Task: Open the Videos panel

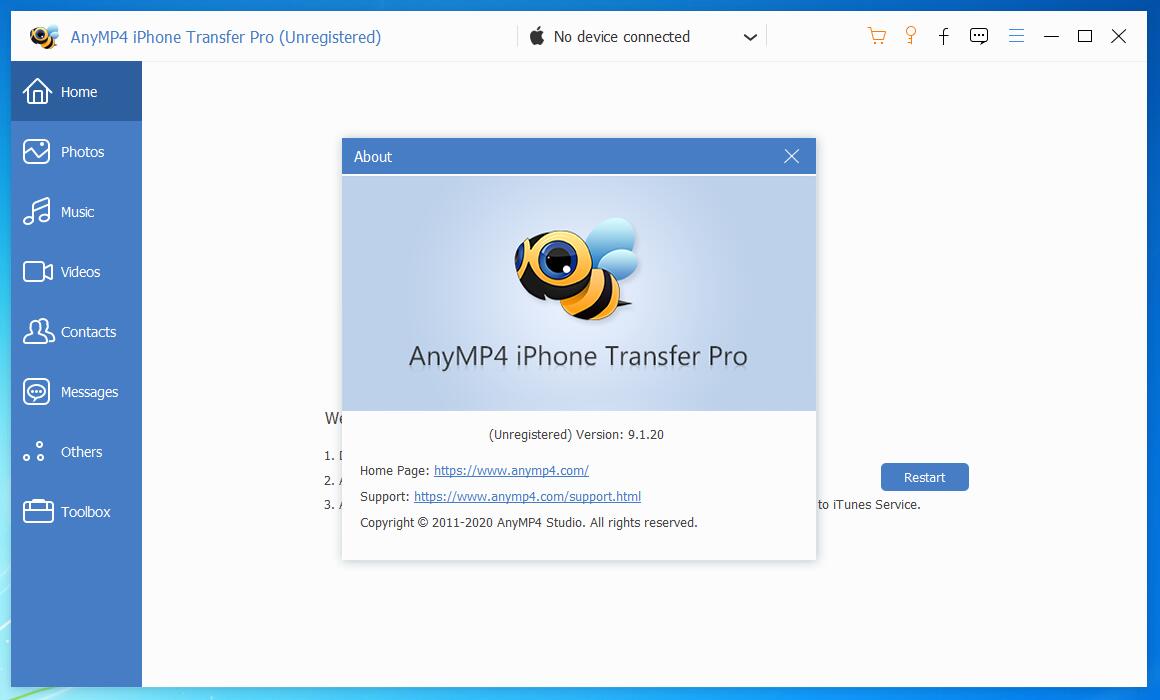Action: [75, 271]
